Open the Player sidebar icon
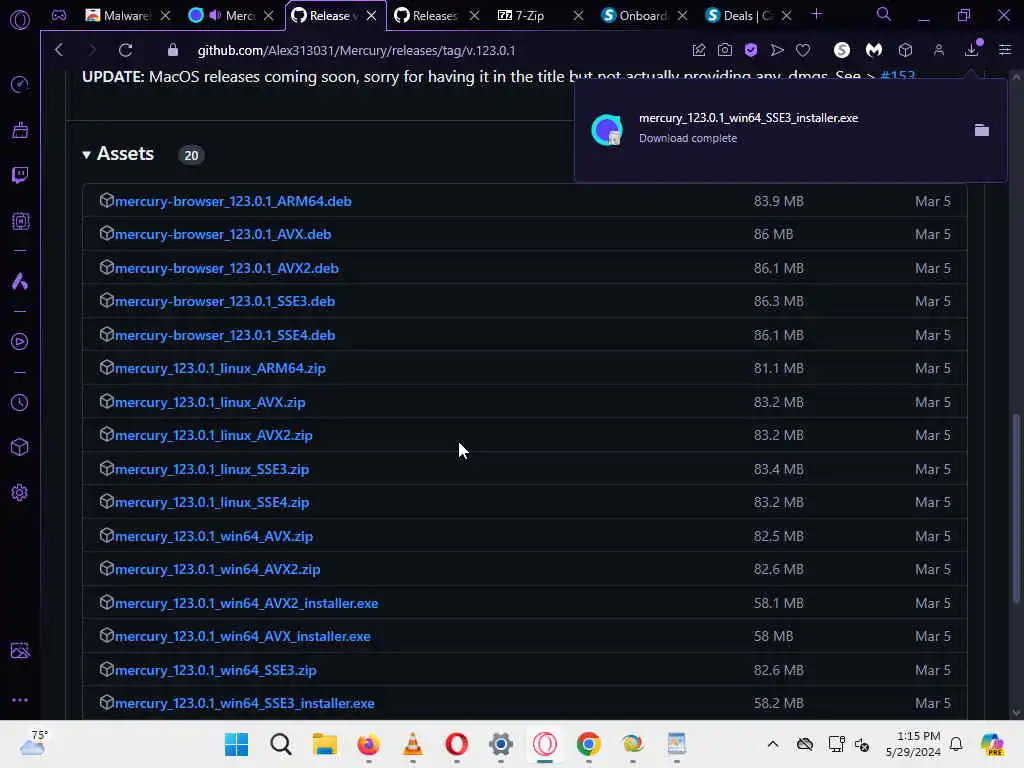The width and height of the screenshot is (1024, 768). tap(20, 342)
